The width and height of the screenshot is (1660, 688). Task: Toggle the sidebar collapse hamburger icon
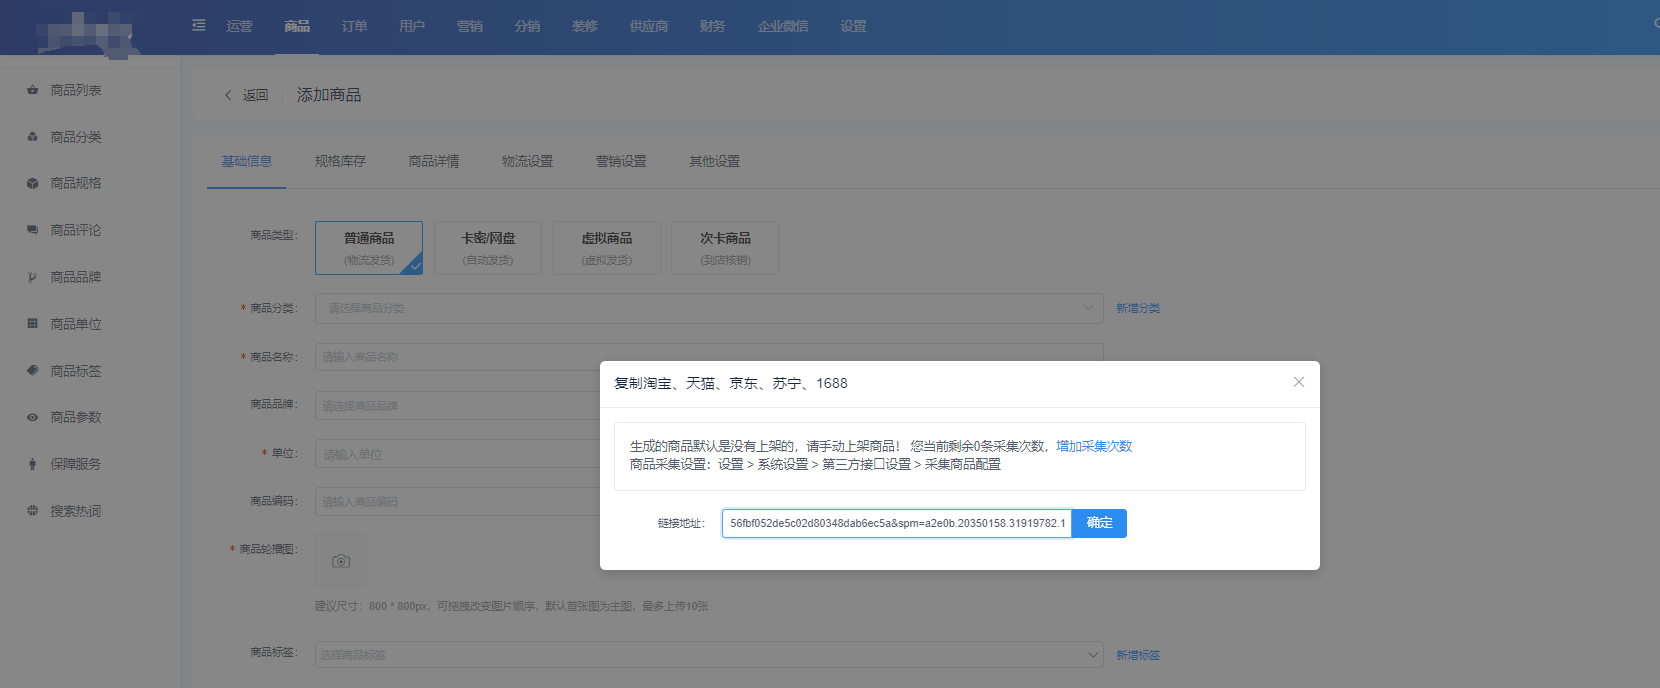(x=199, y=25)
